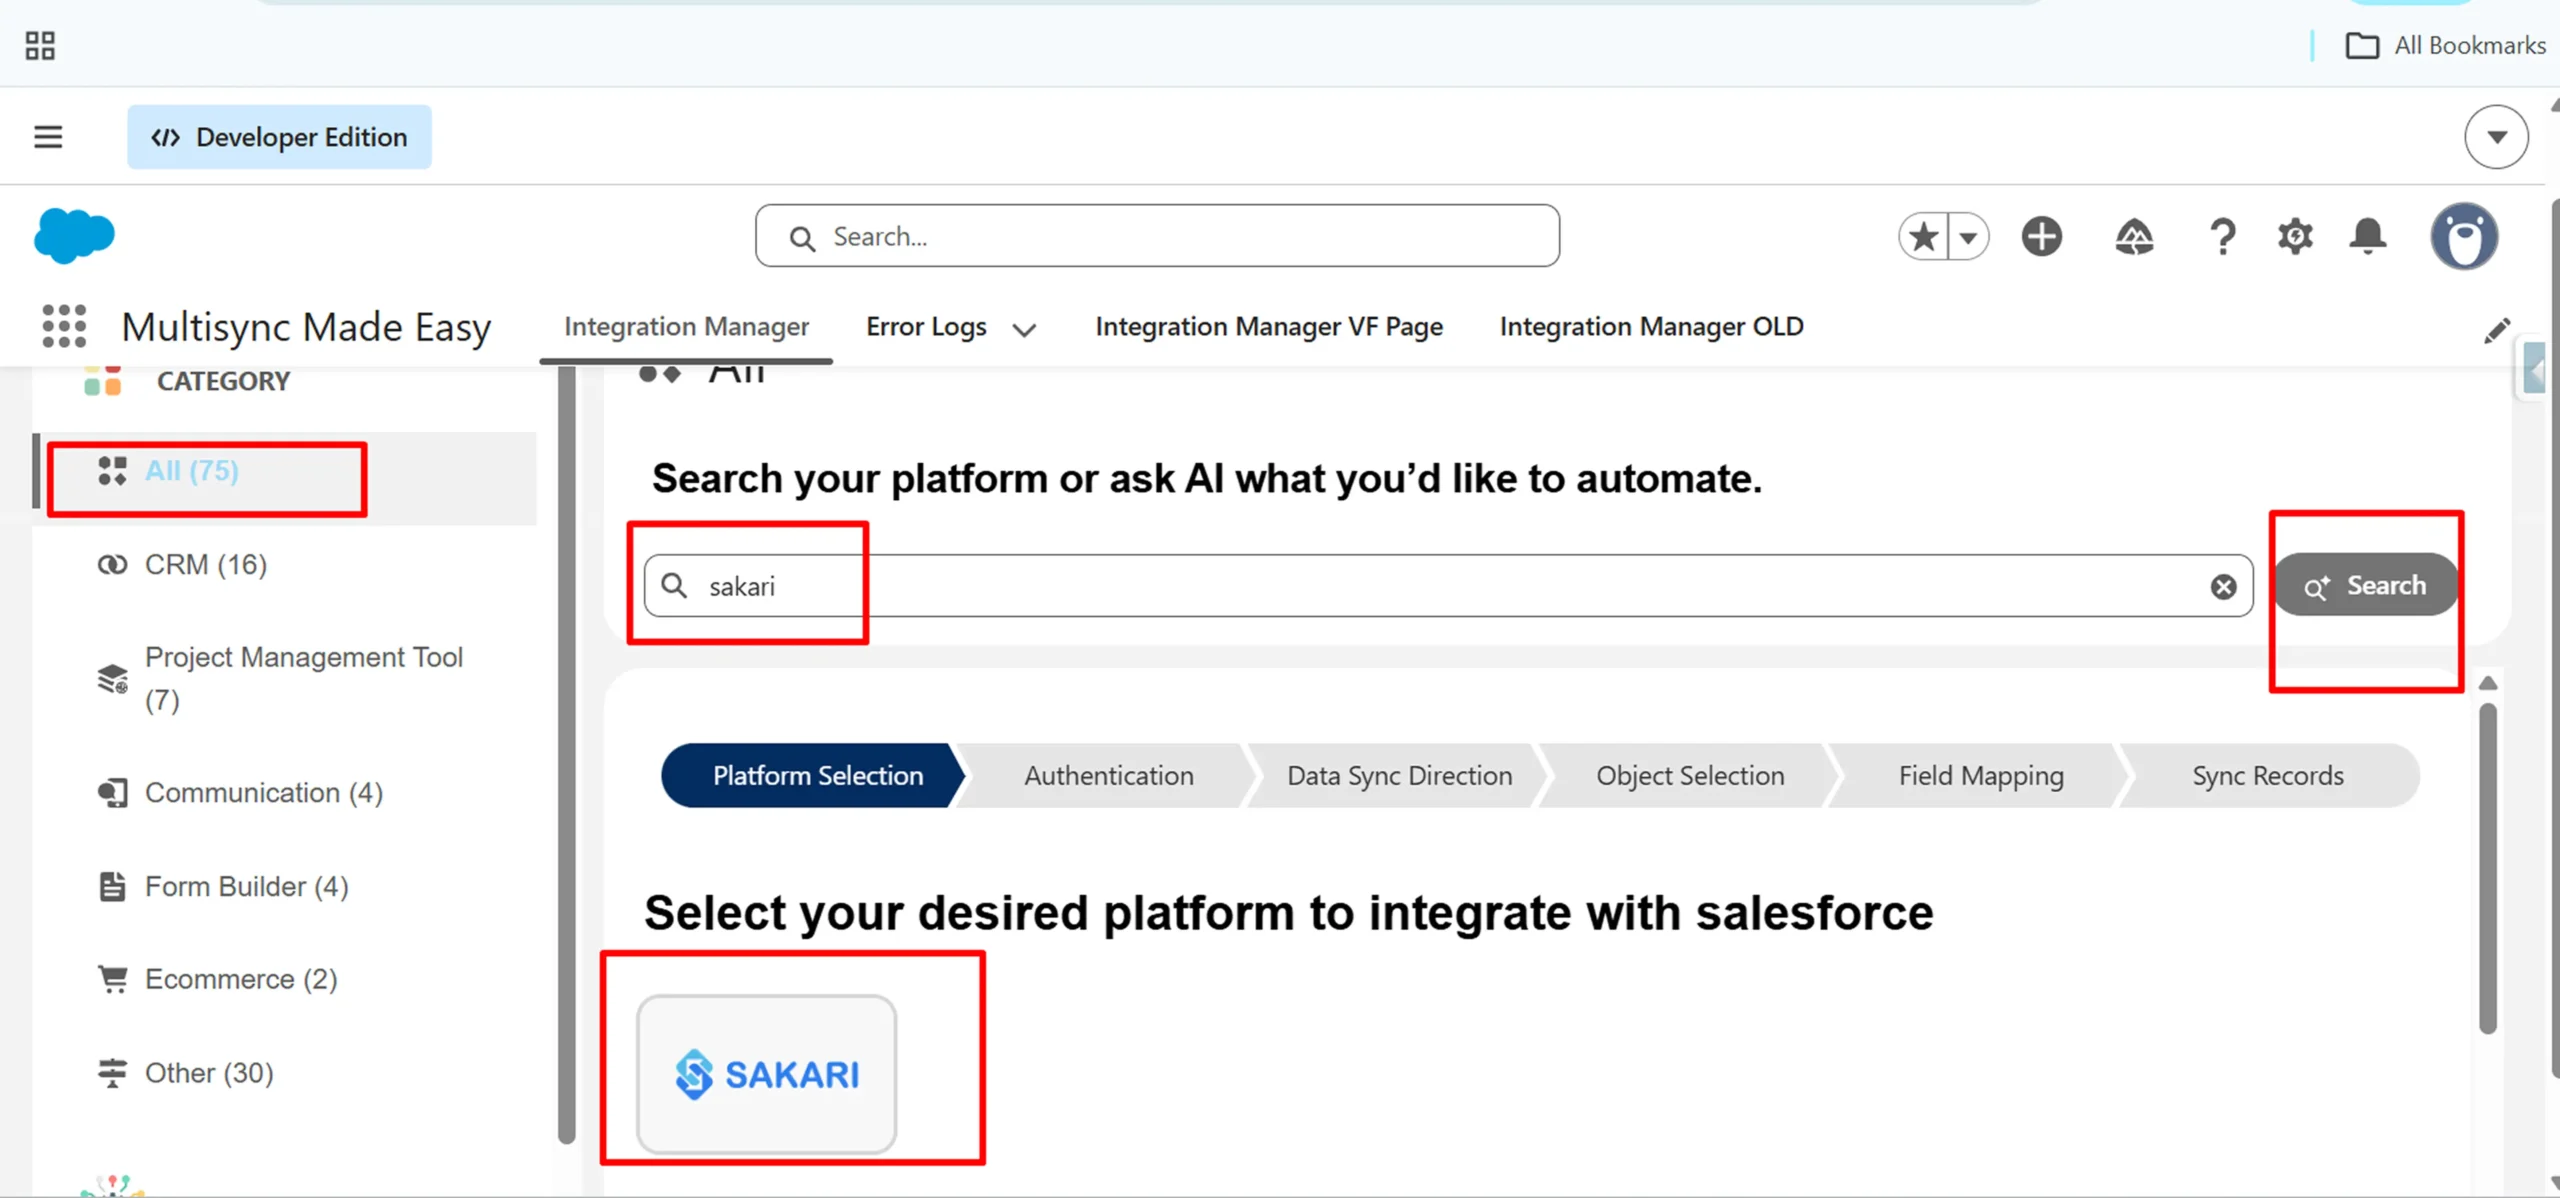
Task: Click the panel scroll up arrow
Action: pyautogui.click(x=2488, y=683)
